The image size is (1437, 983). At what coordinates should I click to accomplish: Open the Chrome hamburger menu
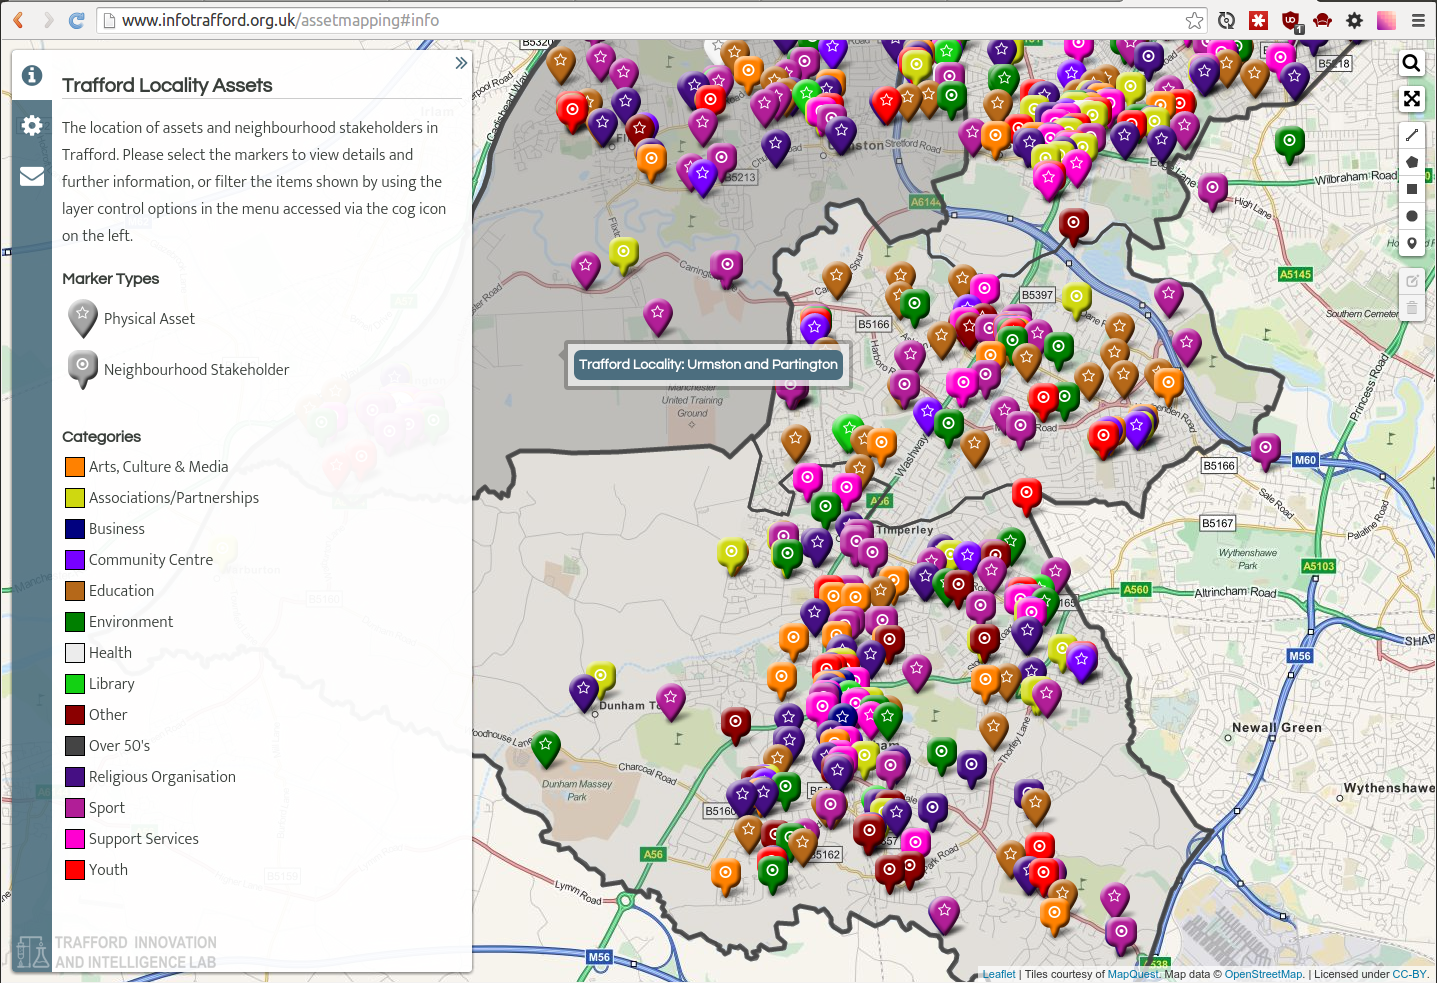point(1418,20)
